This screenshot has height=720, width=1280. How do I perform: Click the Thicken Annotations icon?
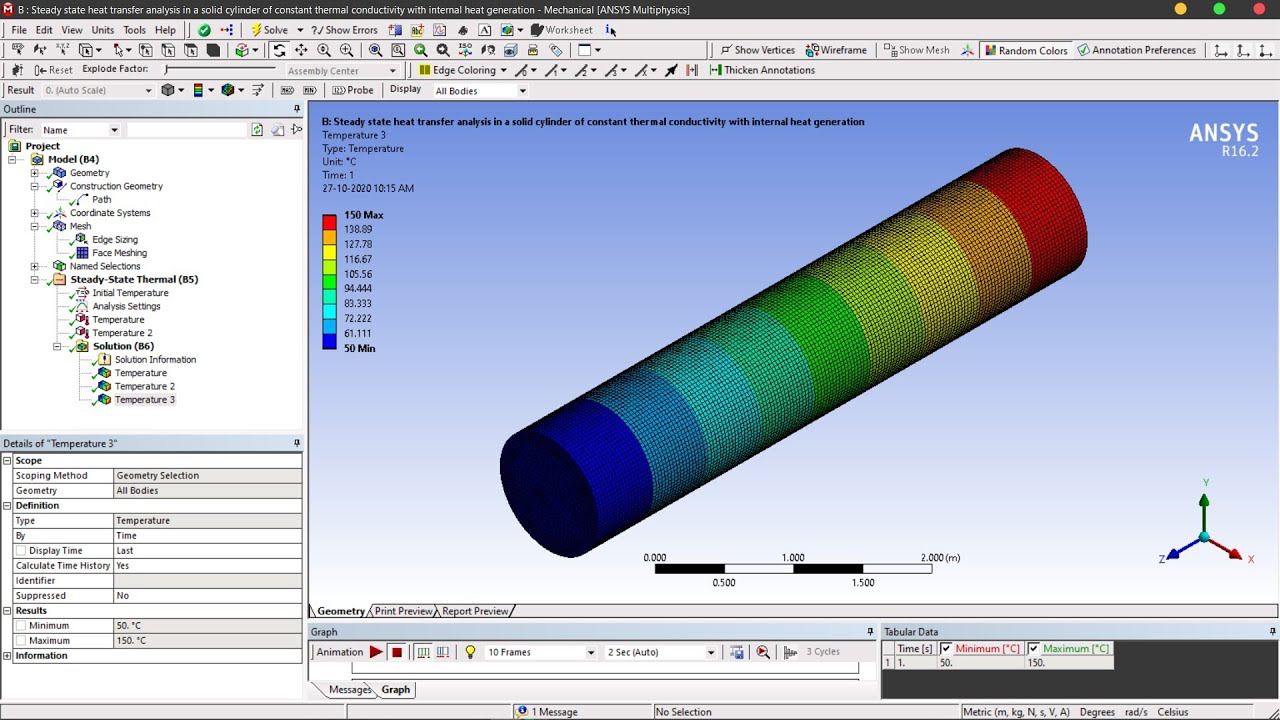coord(715,70)
